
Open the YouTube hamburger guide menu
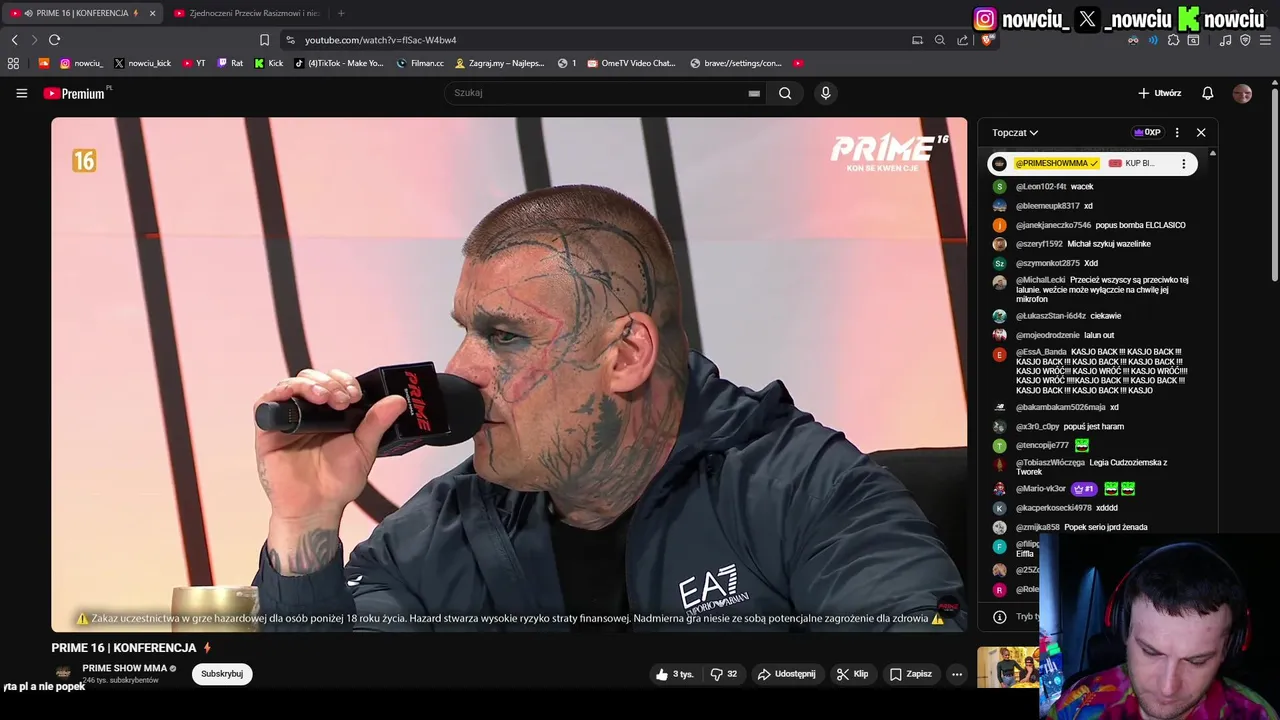click(x=21, y=93)
